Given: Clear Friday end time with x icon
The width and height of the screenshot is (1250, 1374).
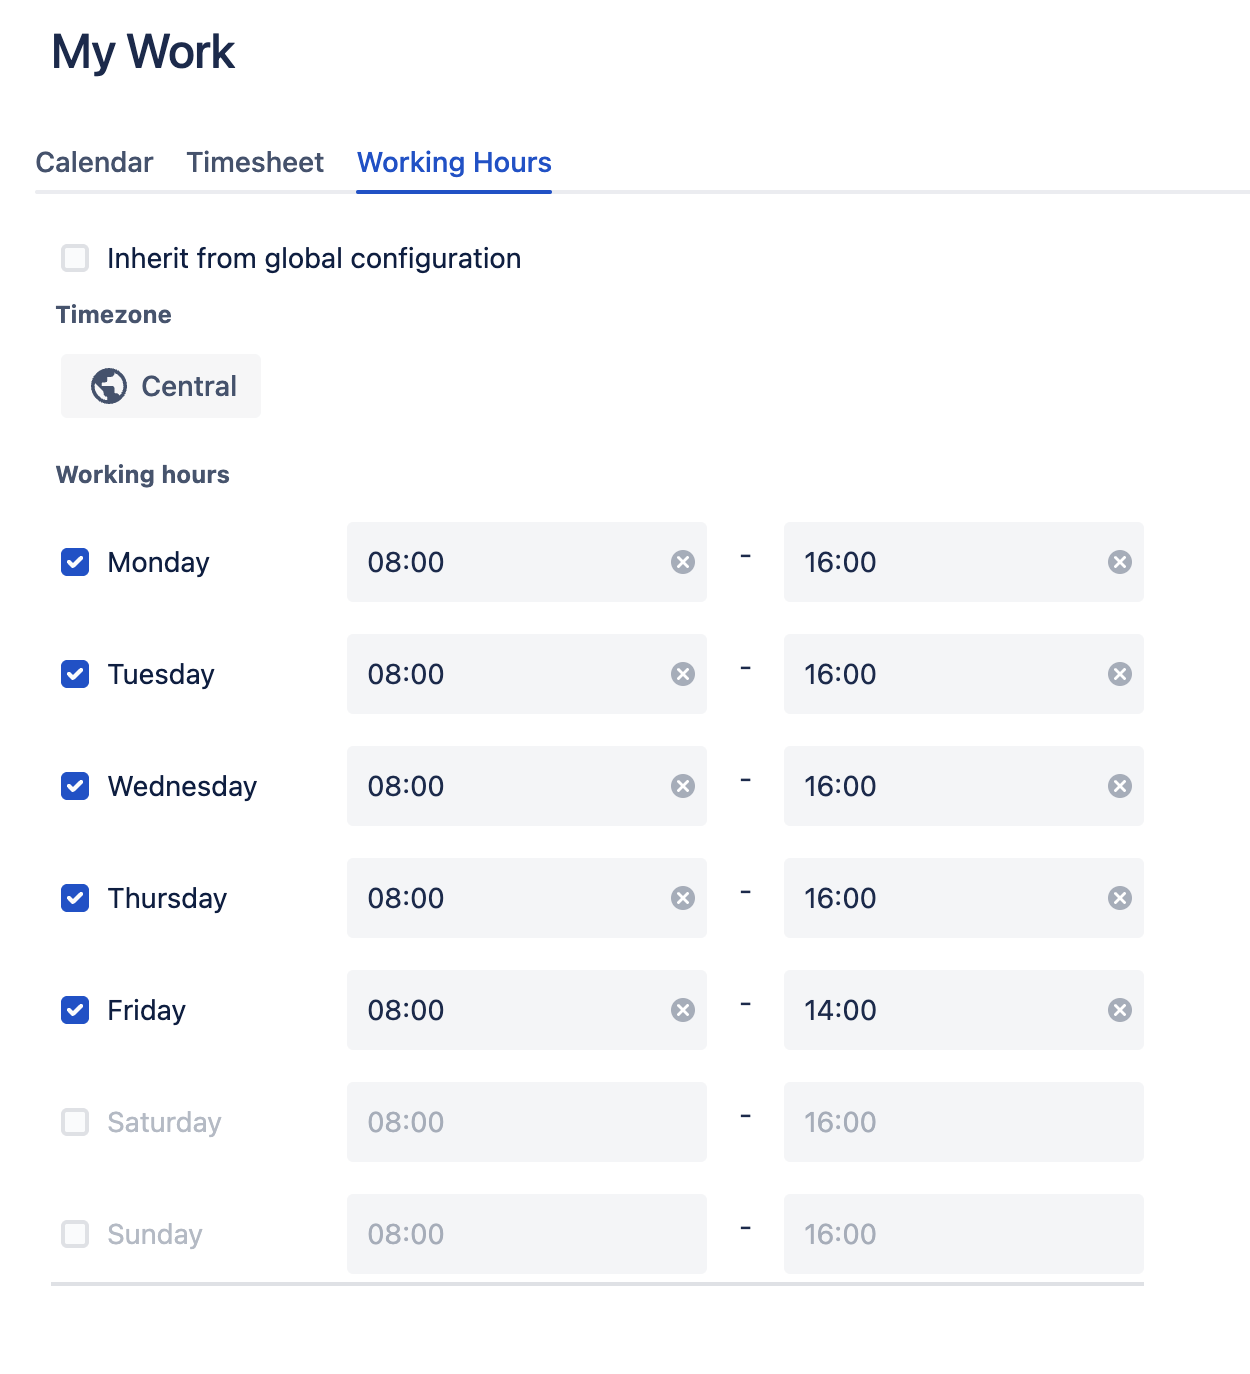Looking at the screenshot, I should (x=1120, y=1010).
